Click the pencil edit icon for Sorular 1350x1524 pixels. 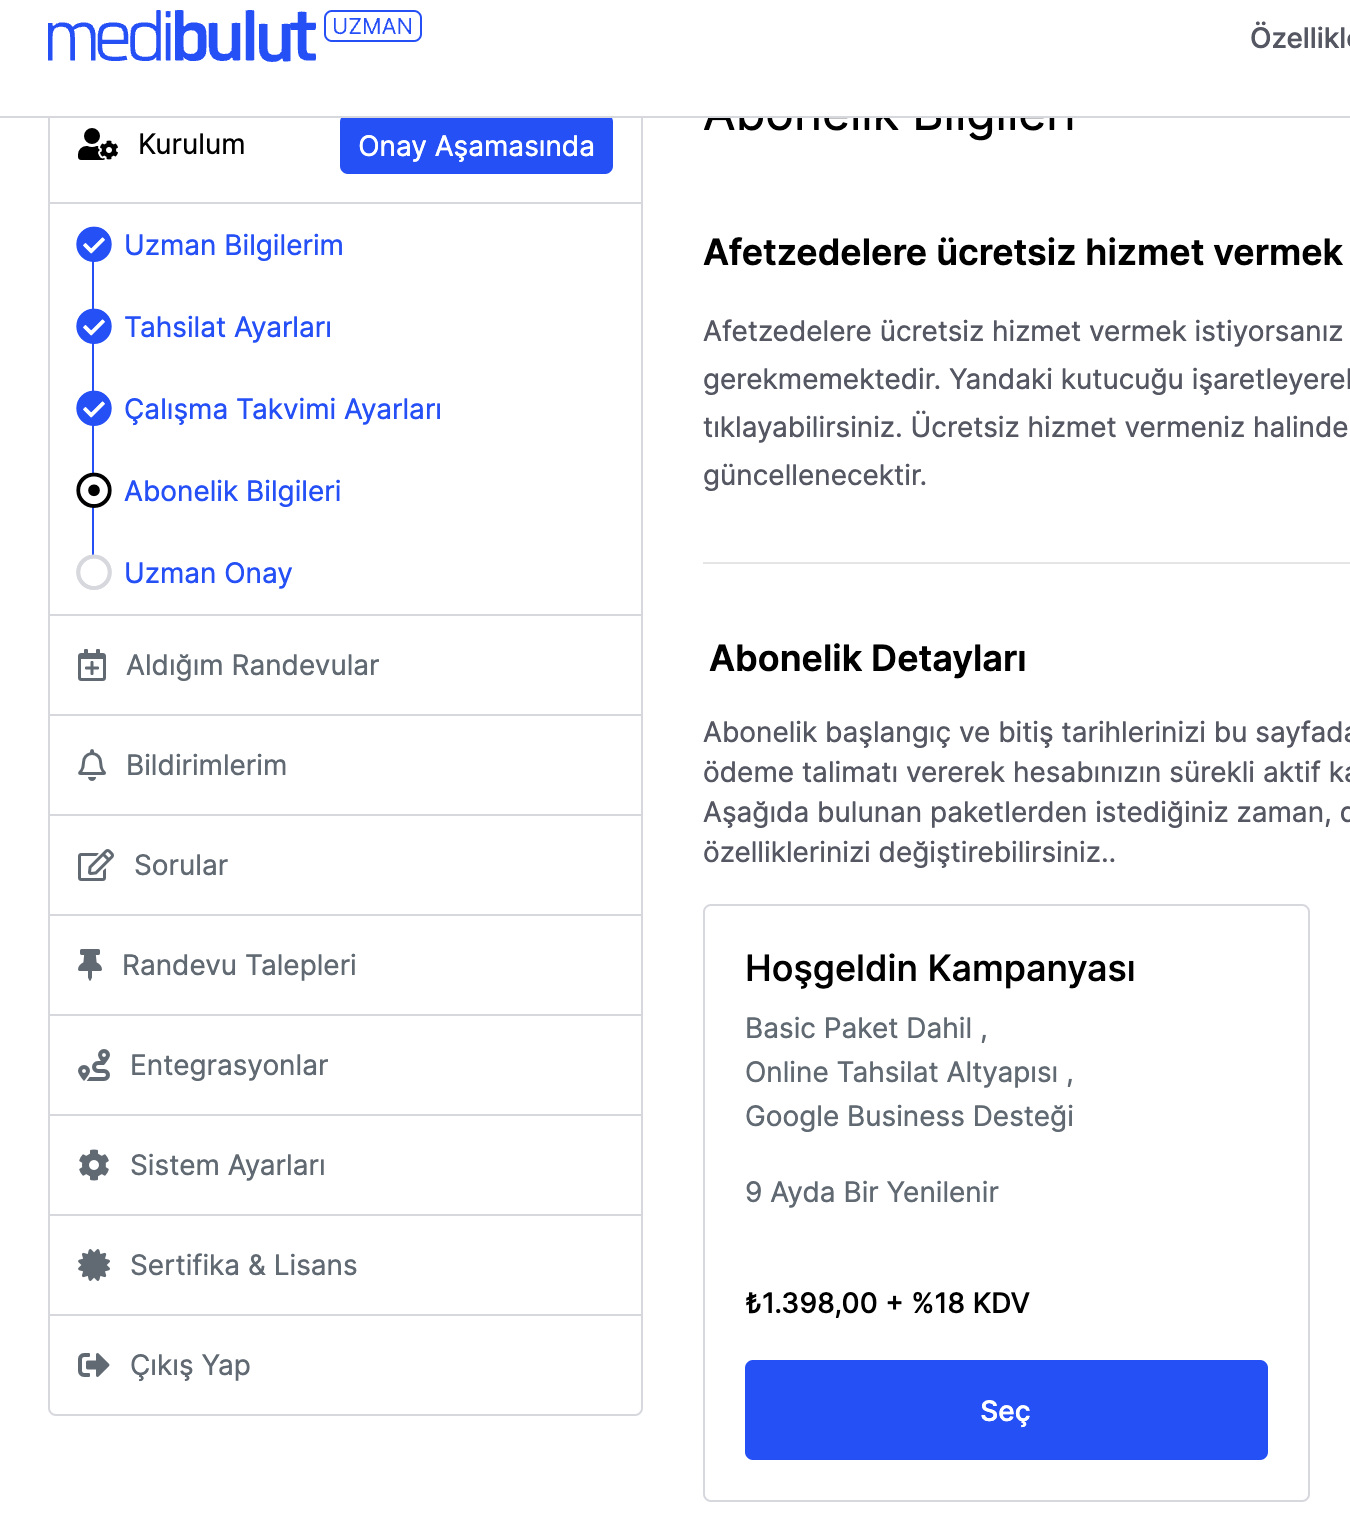[x=95, y=865]
